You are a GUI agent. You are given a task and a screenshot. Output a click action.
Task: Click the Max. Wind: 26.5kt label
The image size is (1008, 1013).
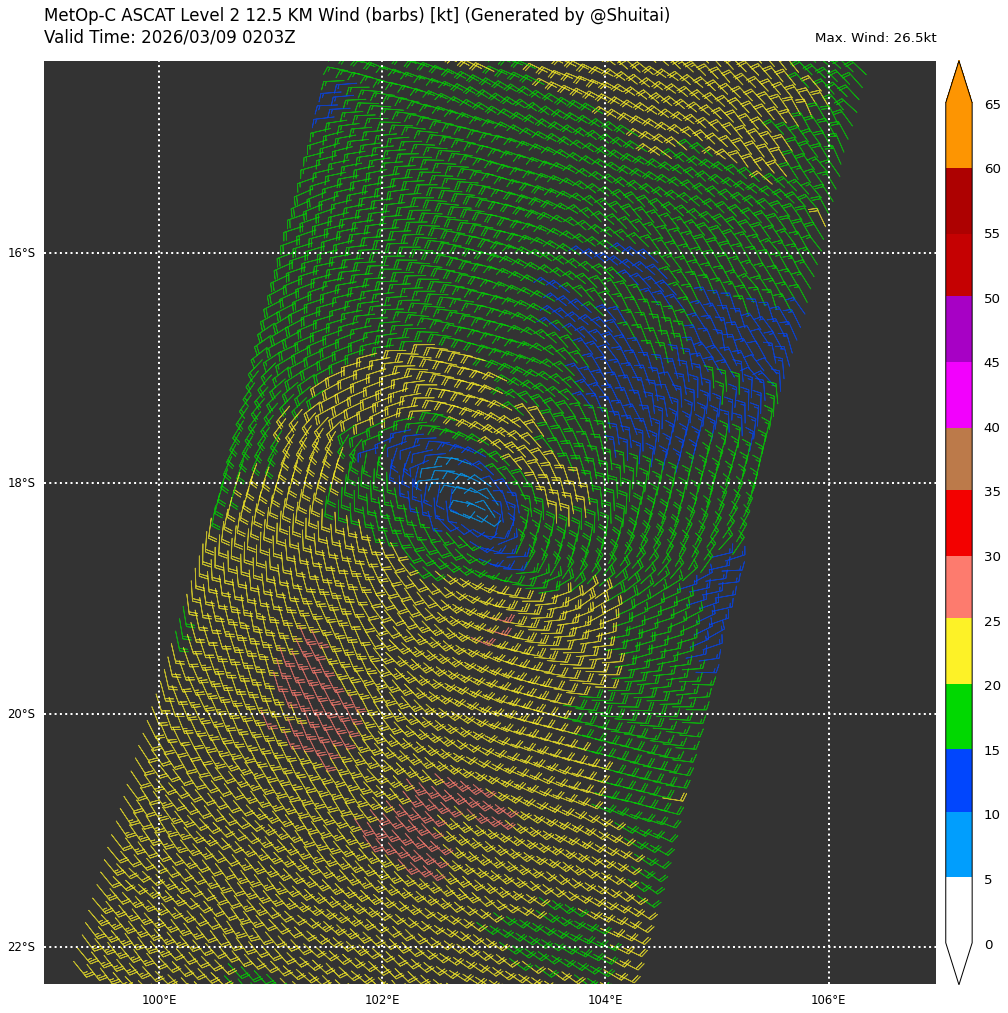pyautogui.click(x=875, y=38)
